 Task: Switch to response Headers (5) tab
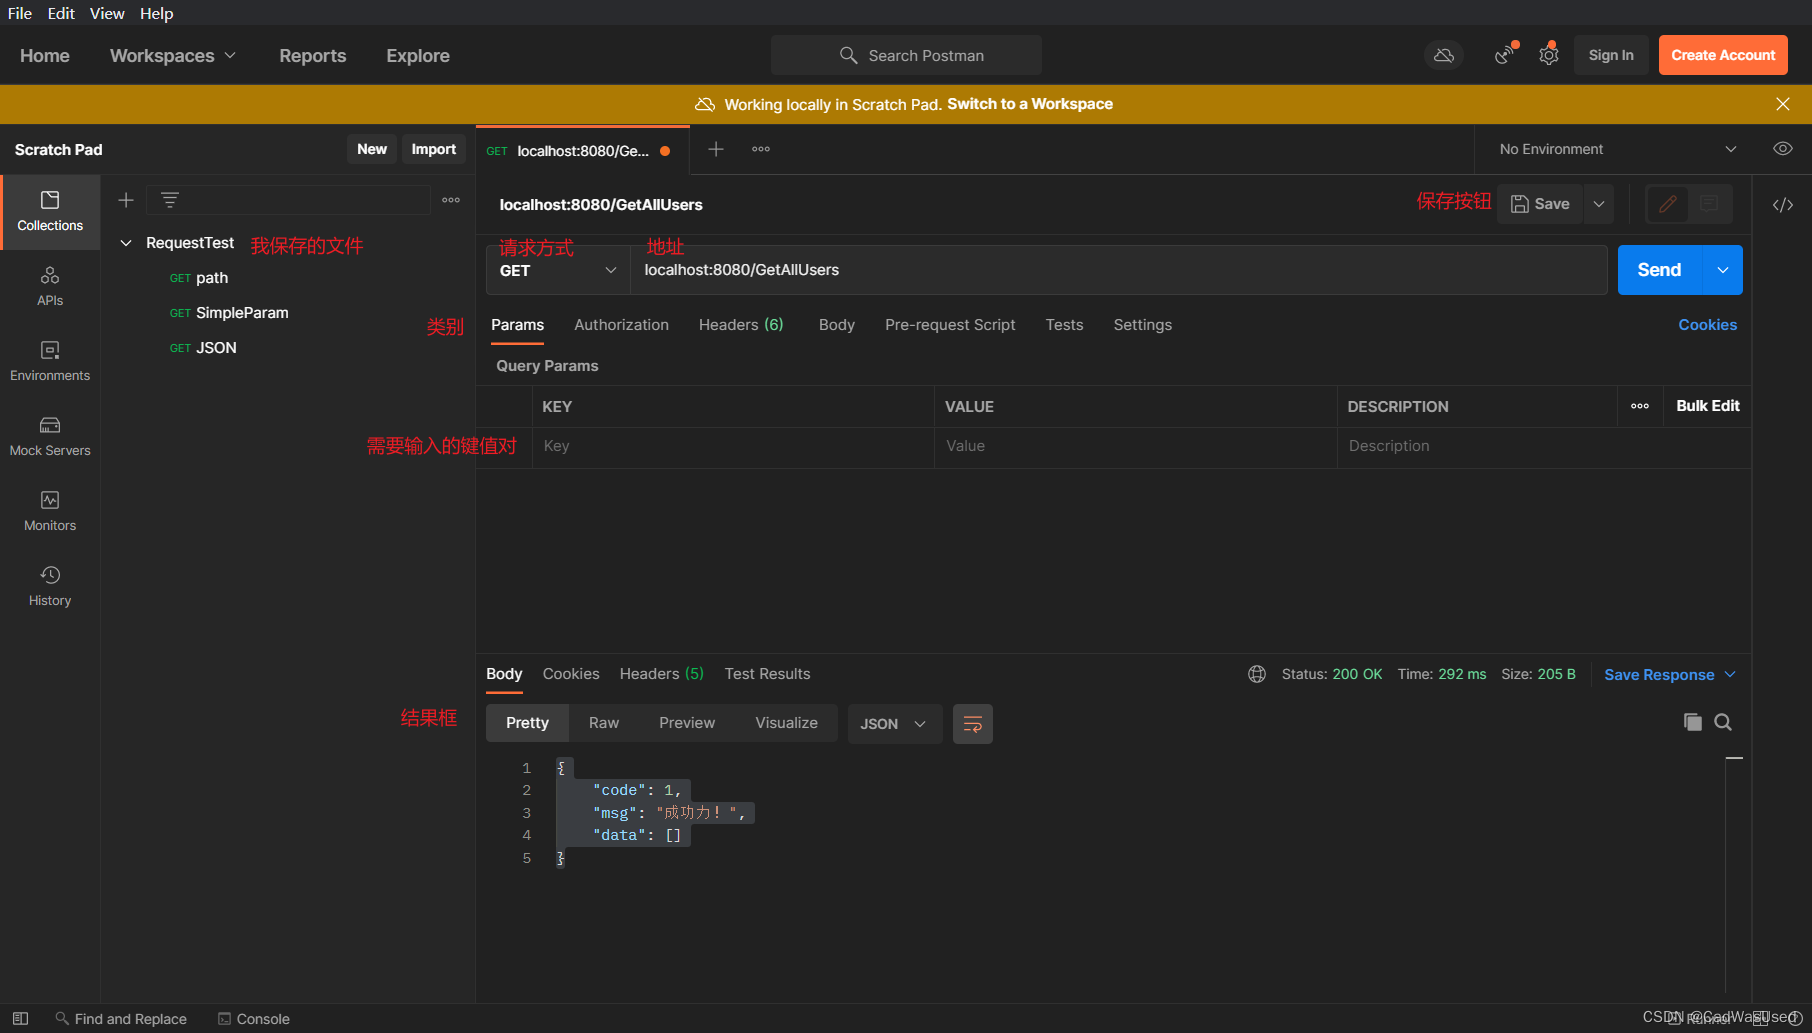(x=661, y=674)
